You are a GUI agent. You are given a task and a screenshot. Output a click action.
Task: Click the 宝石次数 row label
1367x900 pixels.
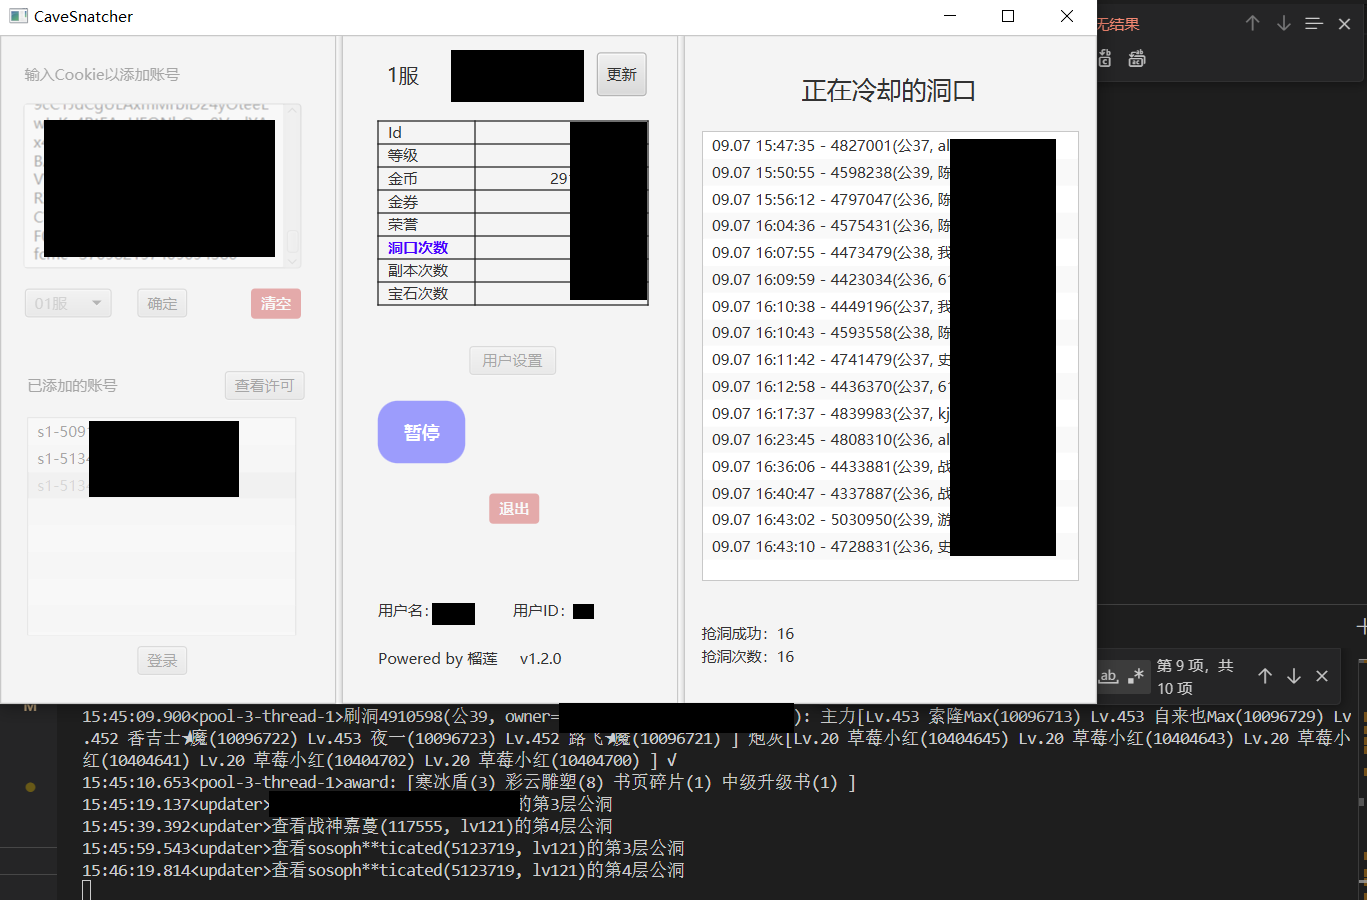click(418, 293)
